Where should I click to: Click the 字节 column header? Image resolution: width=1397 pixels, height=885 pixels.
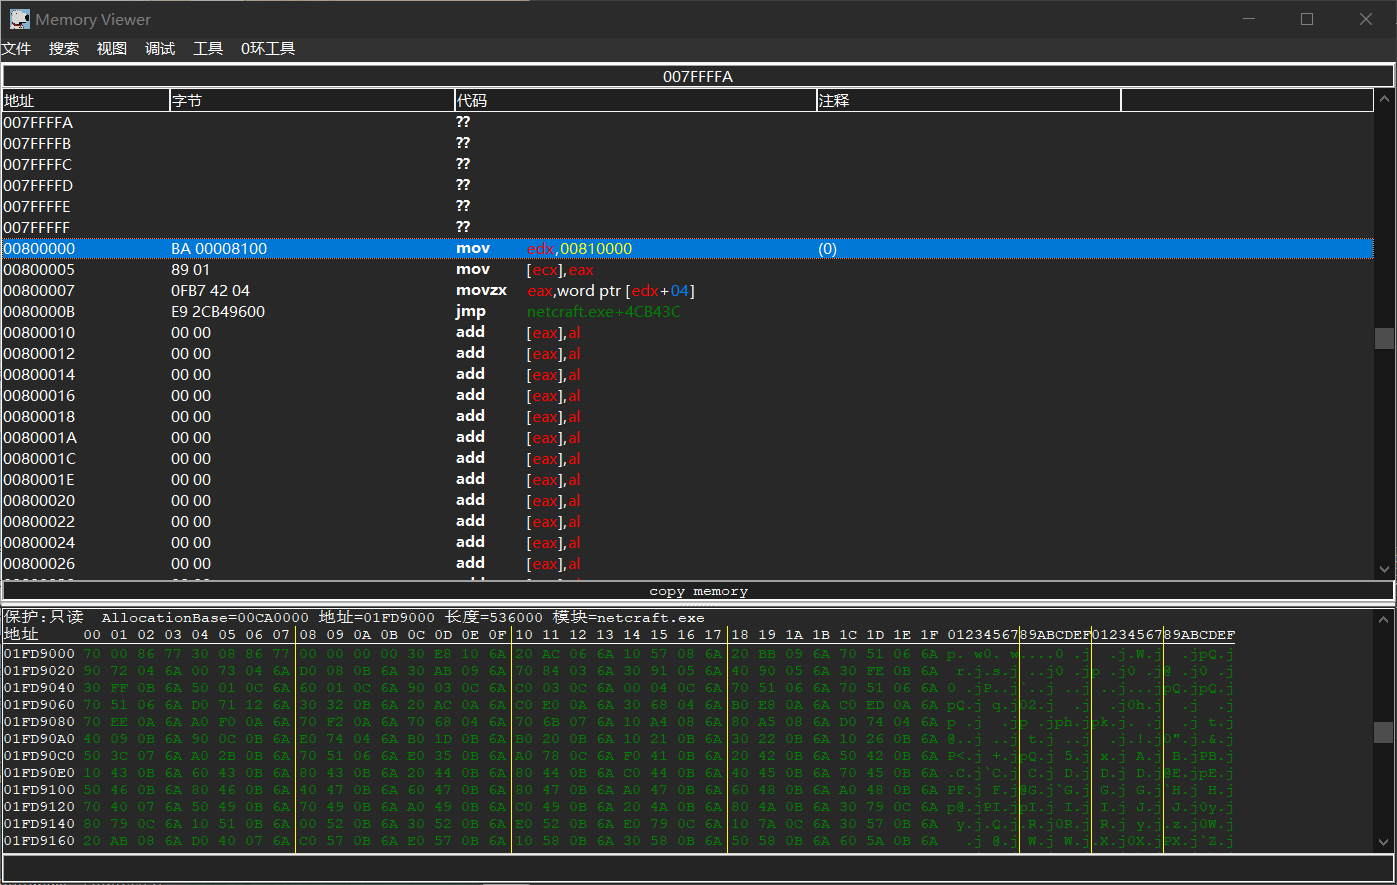tap(312, 101)
